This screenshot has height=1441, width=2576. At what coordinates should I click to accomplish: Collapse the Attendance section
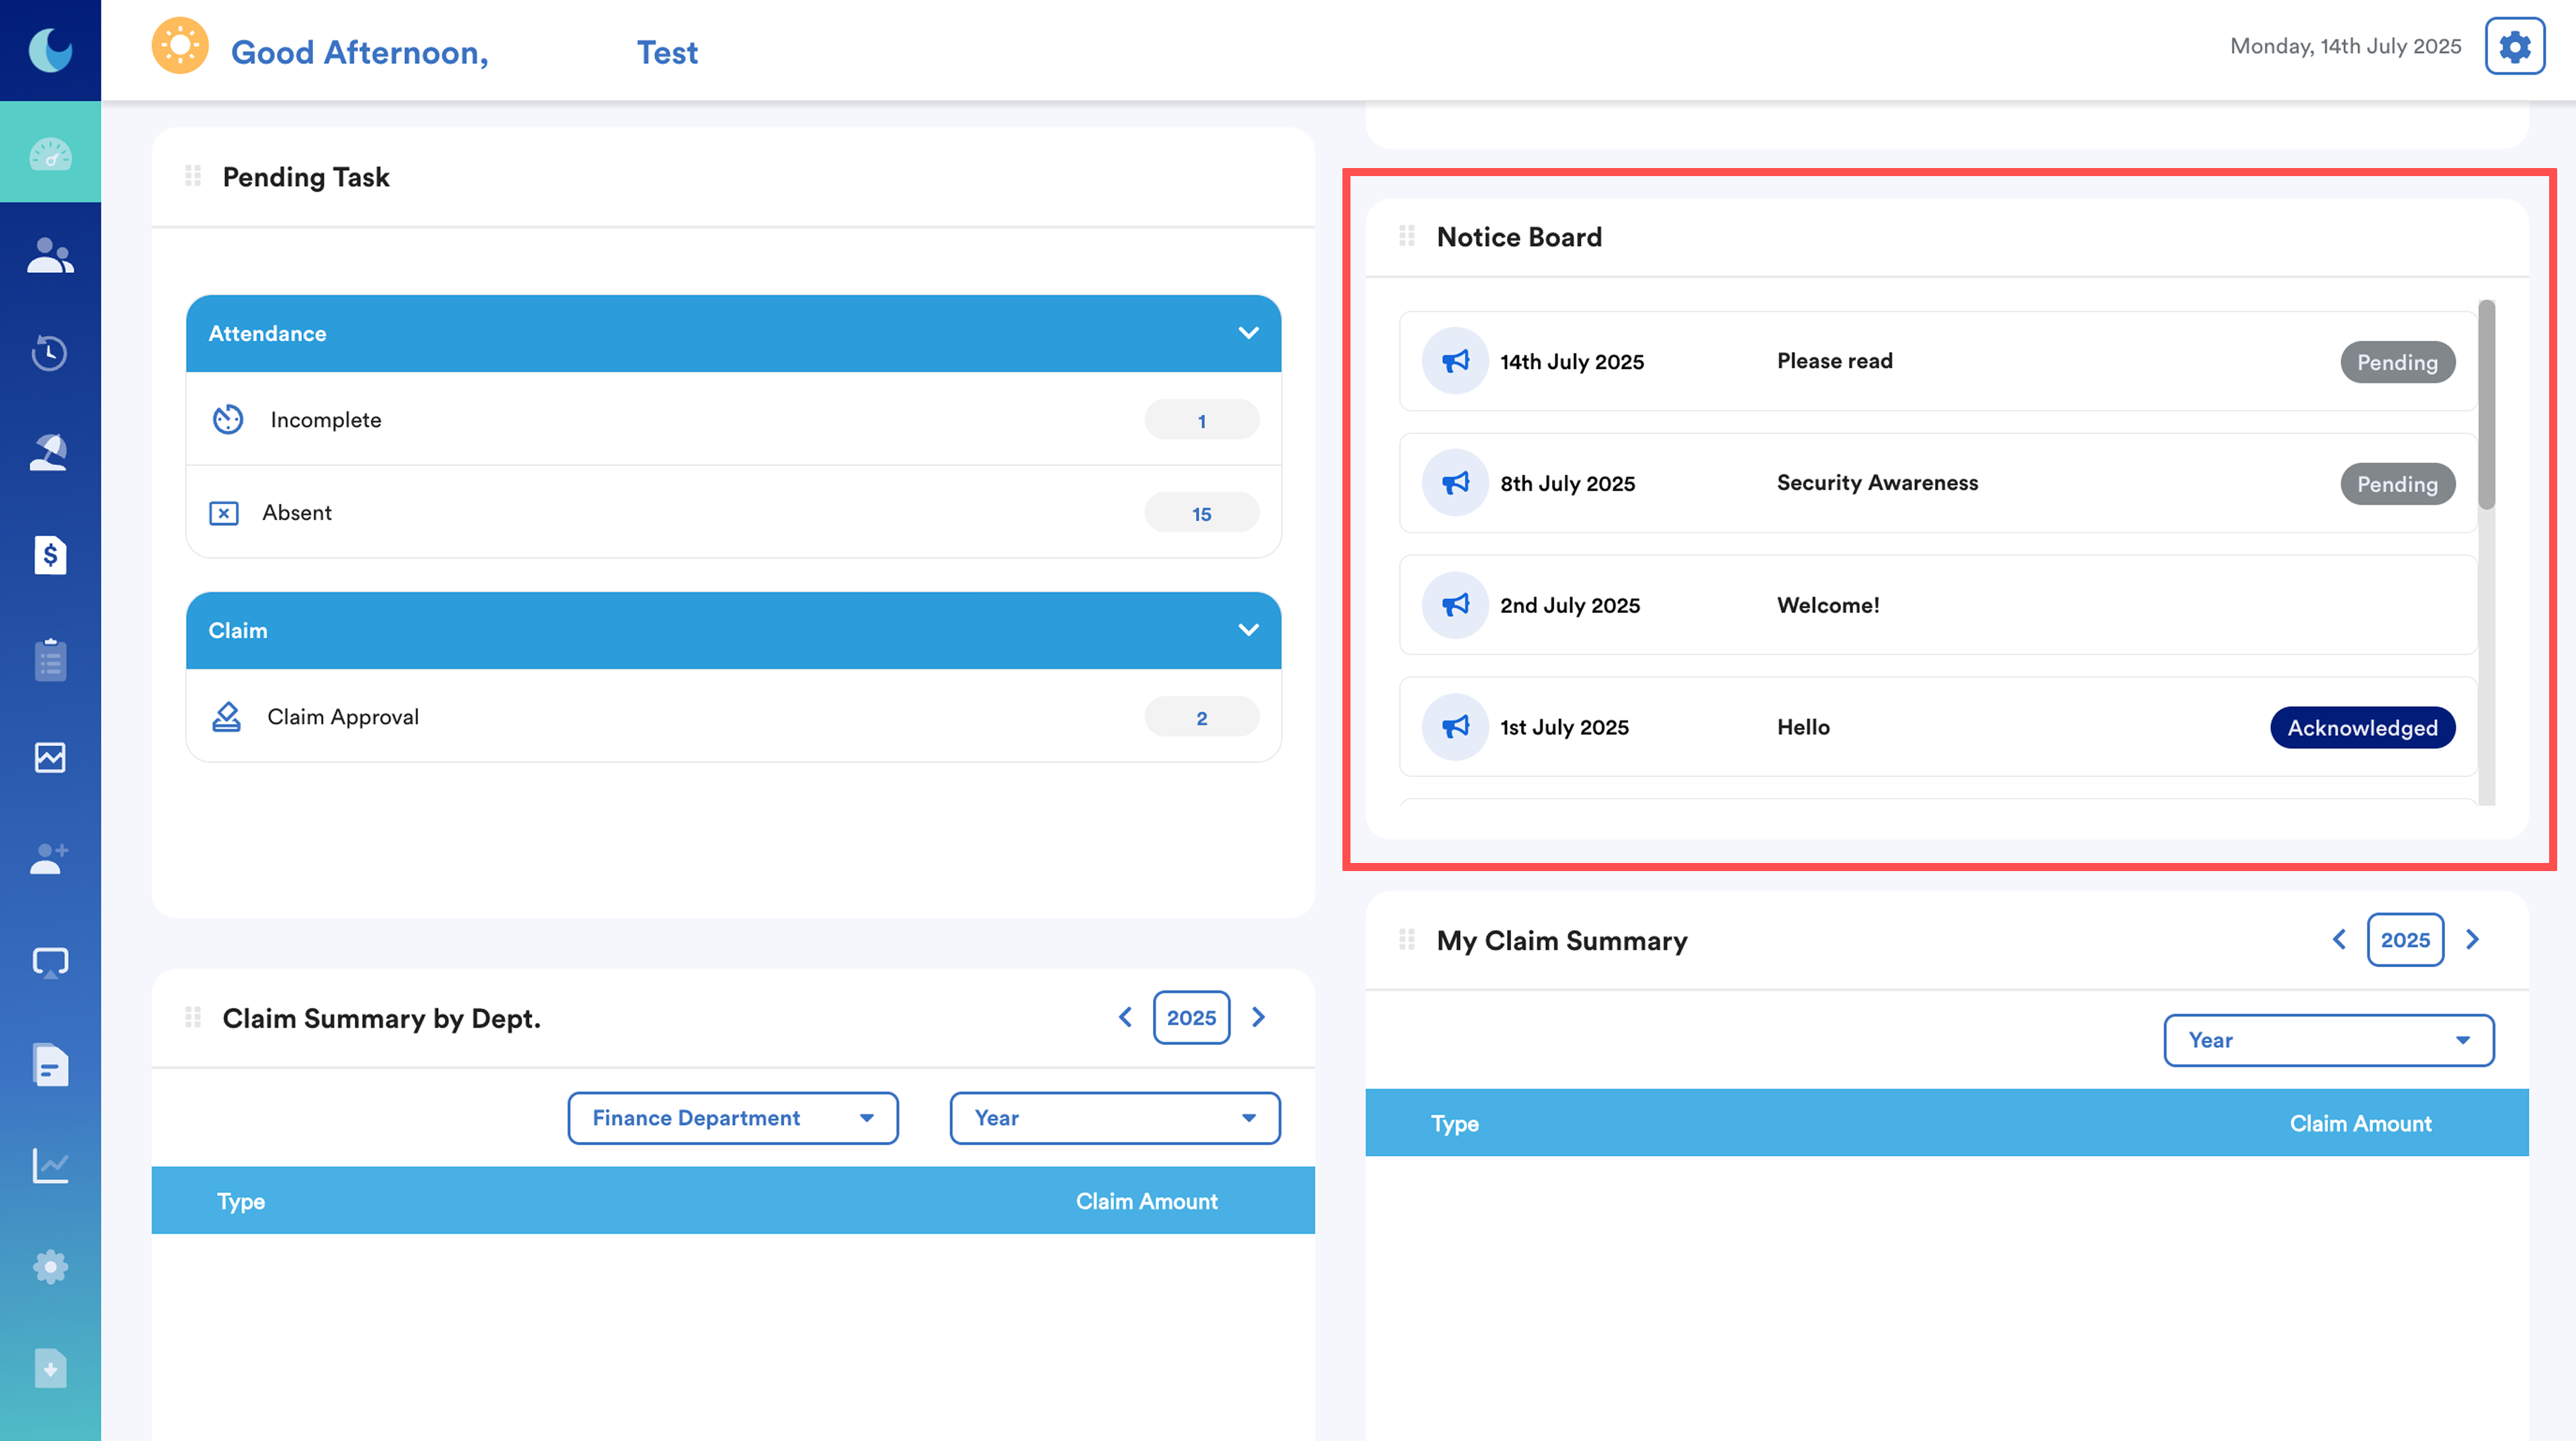[x=1248, y=333]
